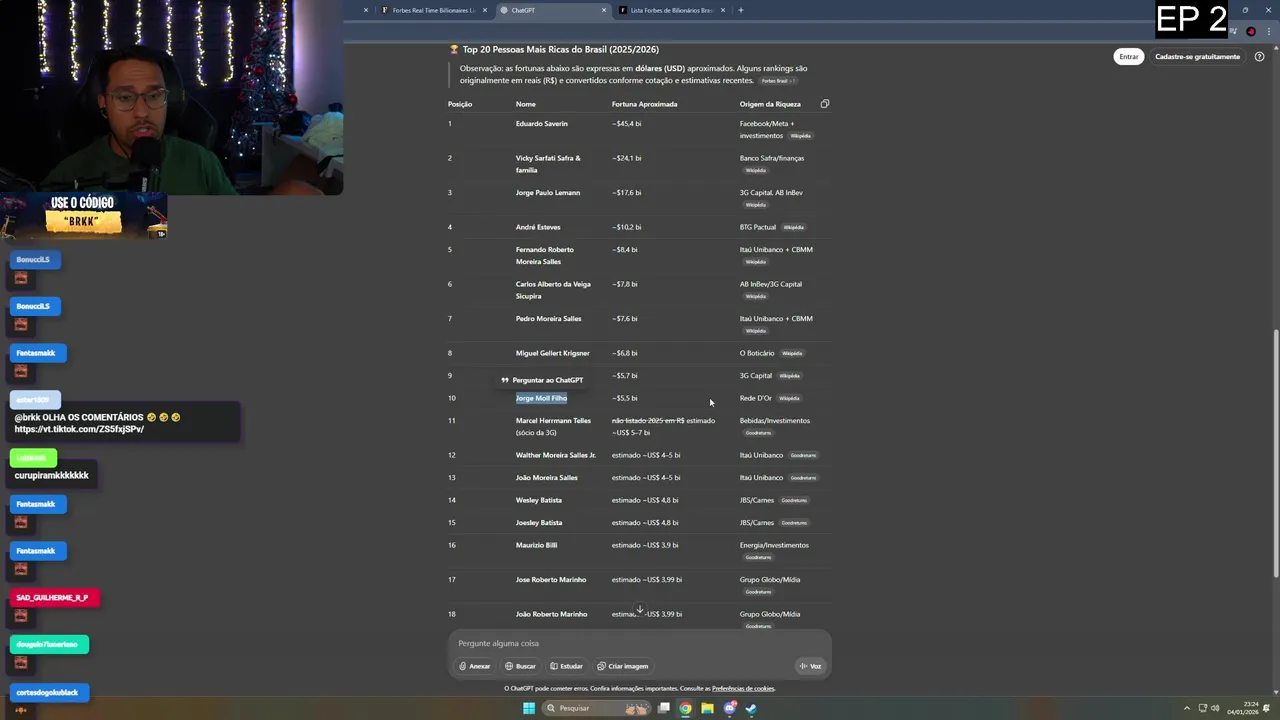Click the Origem da Riqueza column header
The height and width of the screenshot is (720, 1280).
point(770,104)
